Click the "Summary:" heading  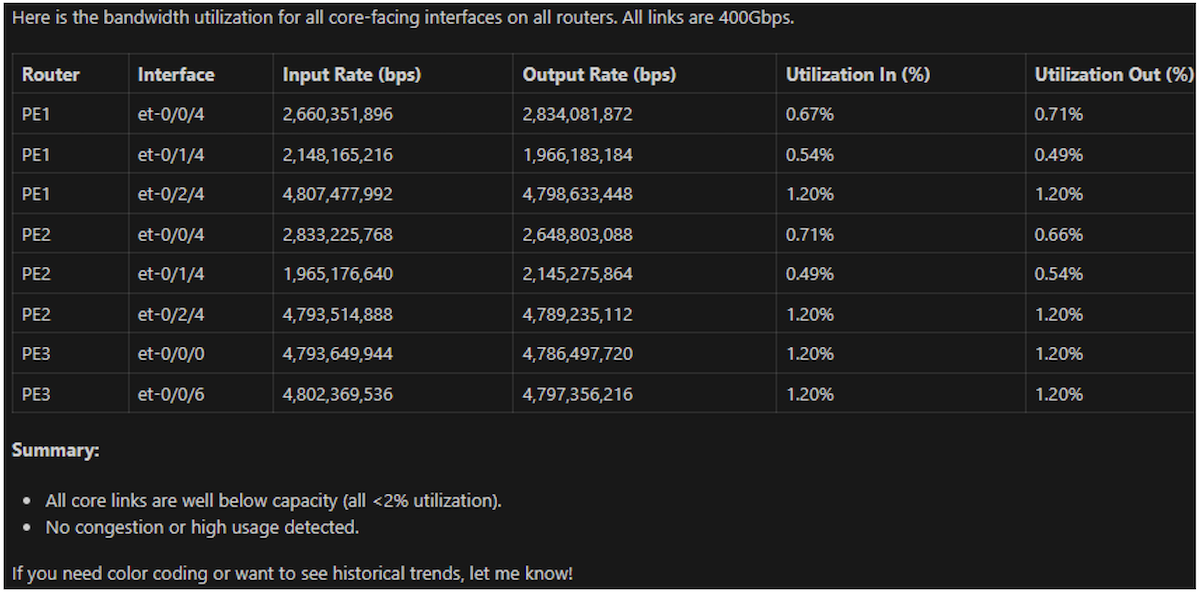[x=55, y=451]
